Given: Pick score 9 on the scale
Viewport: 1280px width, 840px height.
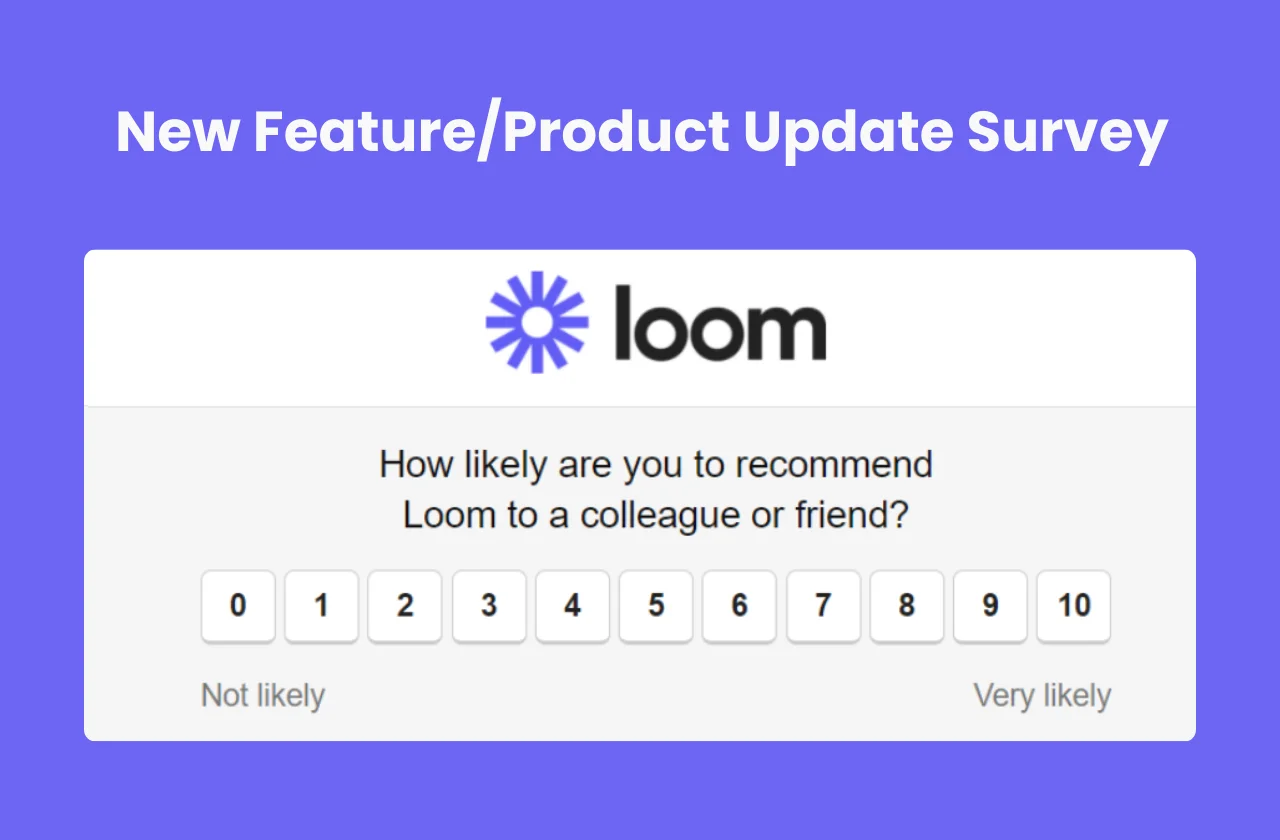Looking at the screenshot, I should point(990,606).
